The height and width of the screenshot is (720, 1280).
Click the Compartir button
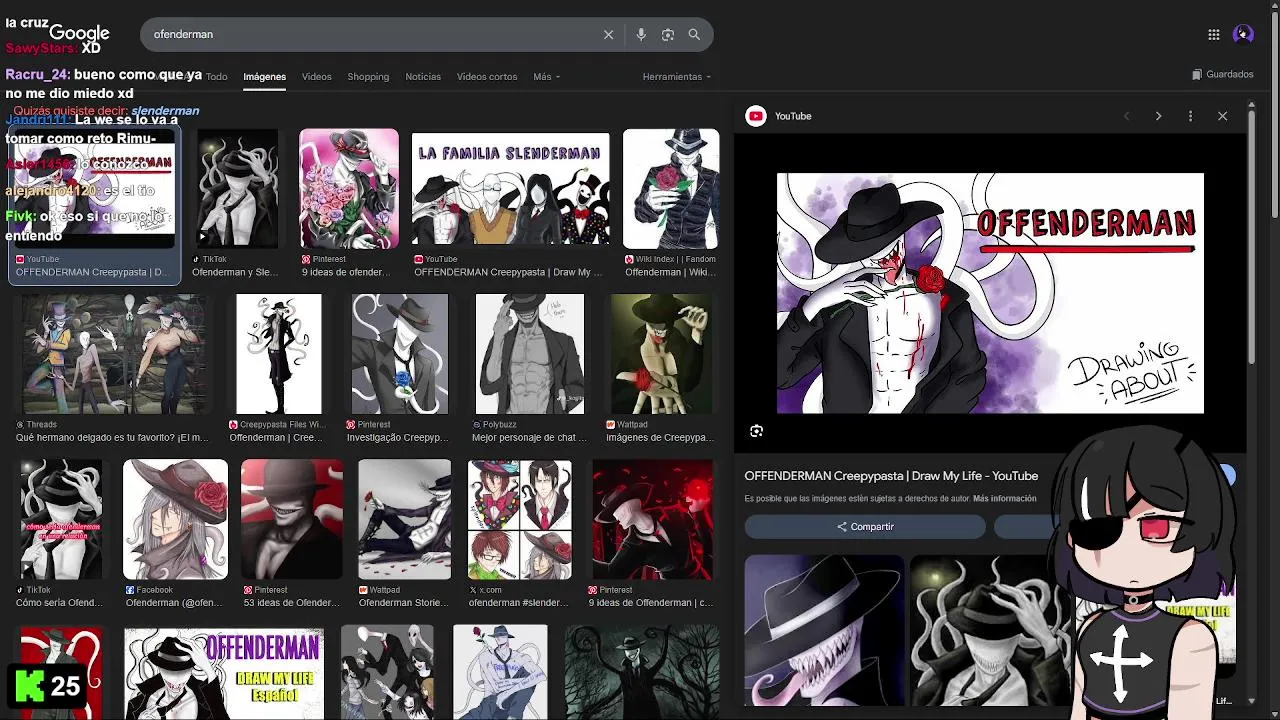tap(865, 527)
